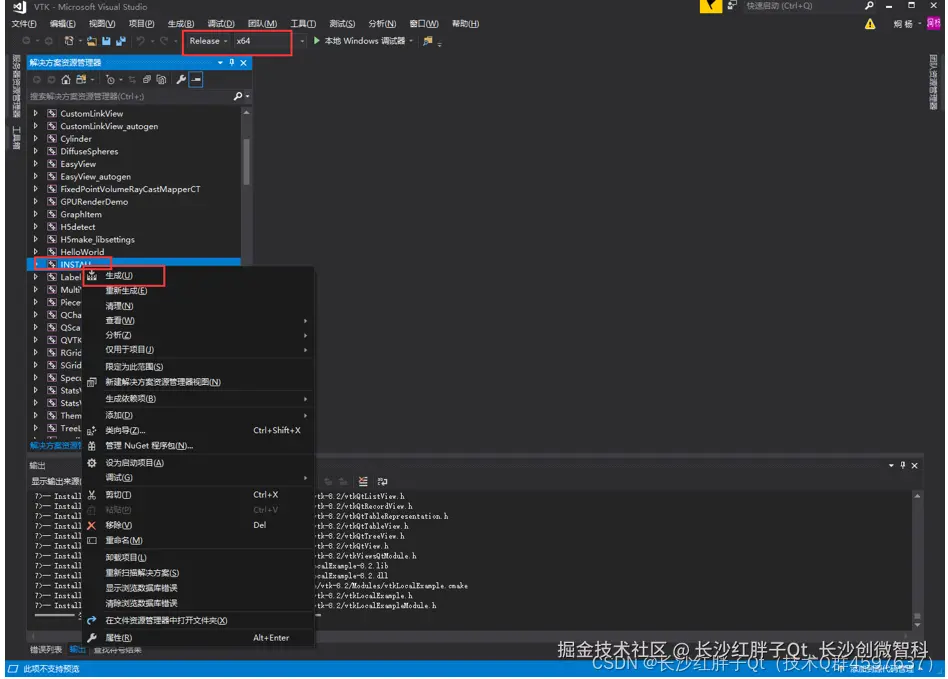Viewport: 948px width, 679px height.
Task: Expand the Cylinder project node
Action: [x=36, y=138]
